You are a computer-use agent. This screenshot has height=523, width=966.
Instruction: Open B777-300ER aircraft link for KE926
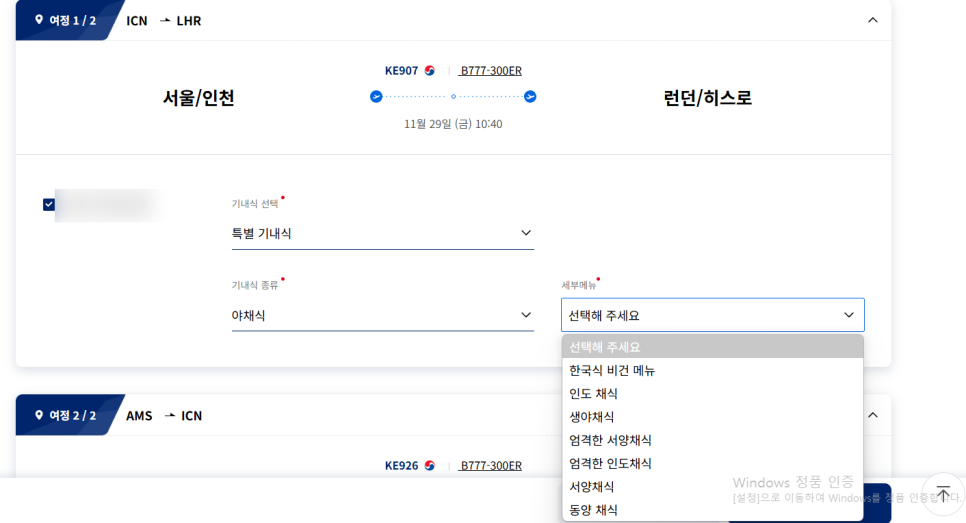(x=491, y=466)
